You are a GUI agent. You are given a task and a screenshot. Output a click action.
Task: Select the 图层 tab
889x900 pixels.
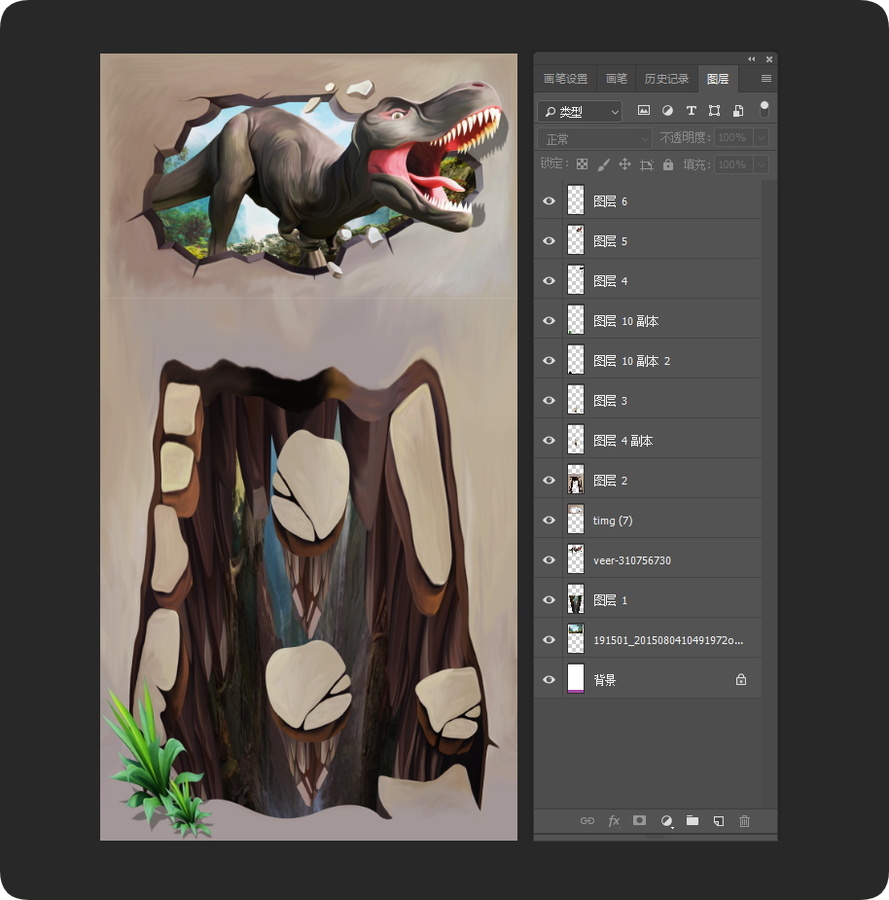coord(718,79)
